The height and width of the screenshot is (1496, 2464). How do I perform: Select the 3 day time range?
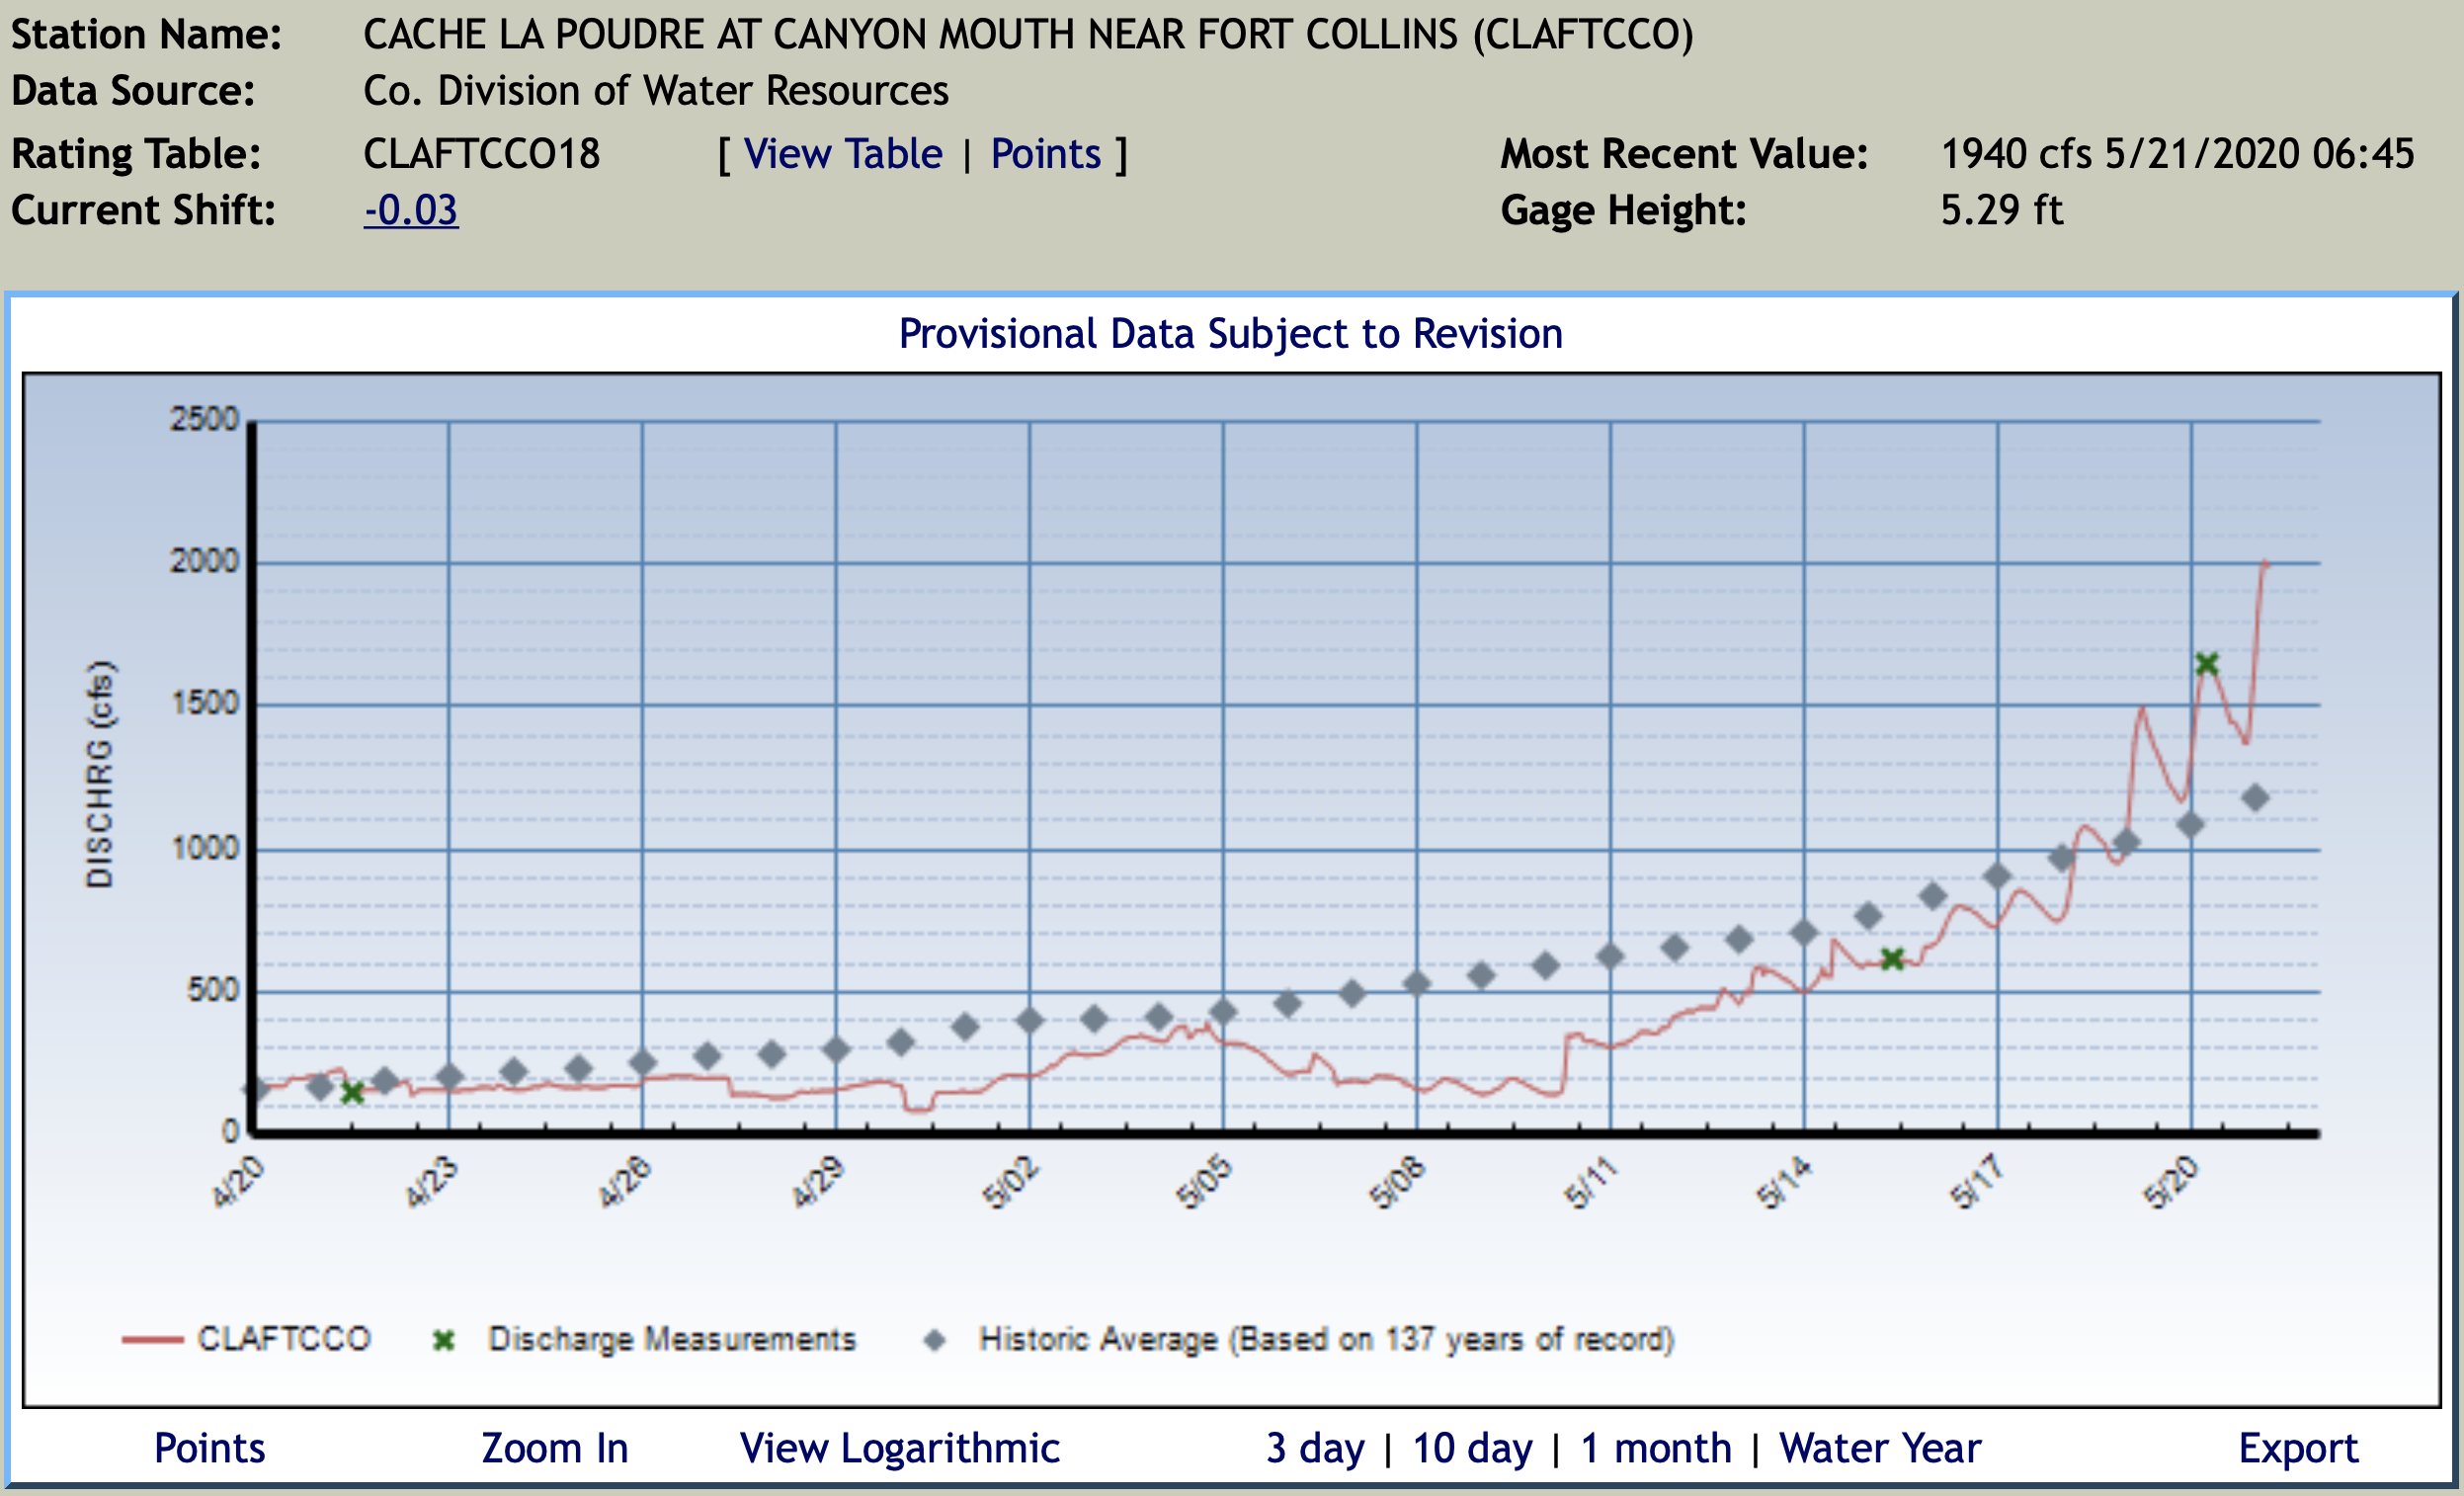1314,1448
